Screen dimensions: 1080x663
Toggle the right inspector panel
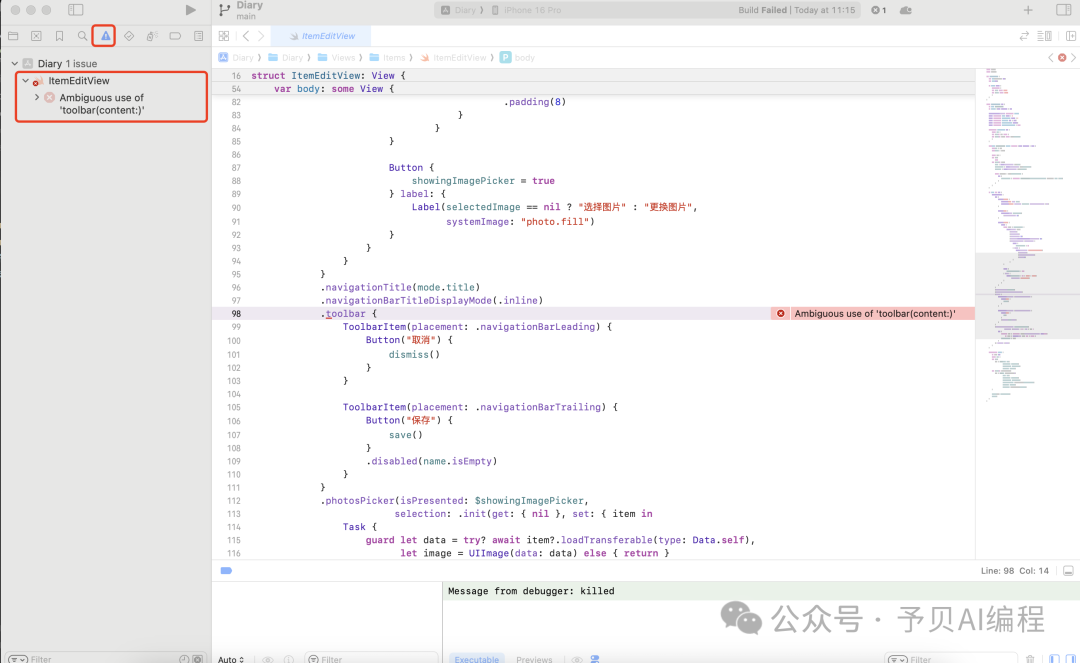click(1063, 10)
